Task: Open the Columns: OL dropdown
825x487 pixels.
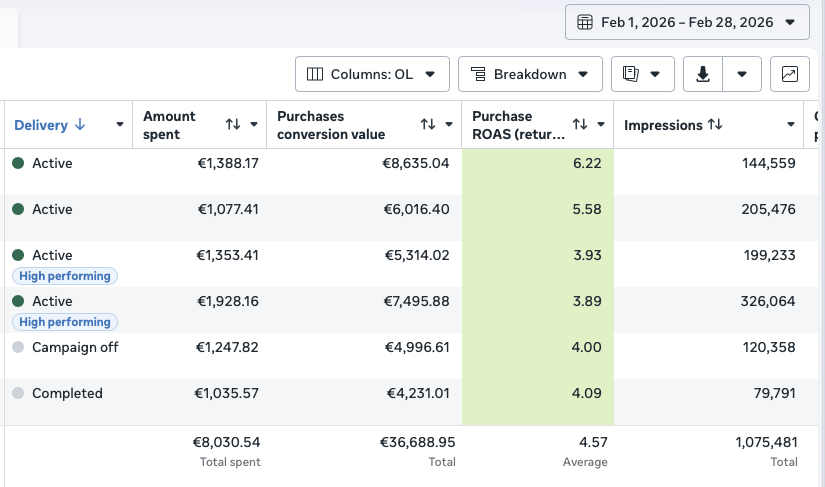Action: point(373,74)
